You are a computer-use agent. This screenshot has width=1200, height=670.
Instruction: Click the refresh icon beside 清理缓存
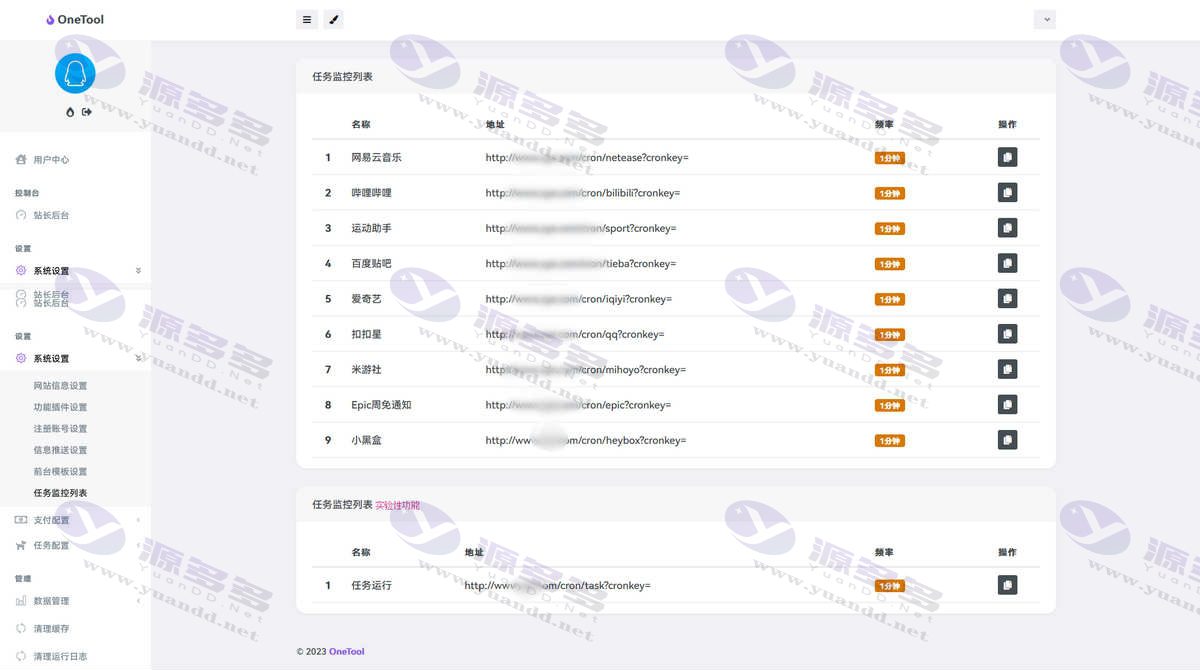point(21,629)
